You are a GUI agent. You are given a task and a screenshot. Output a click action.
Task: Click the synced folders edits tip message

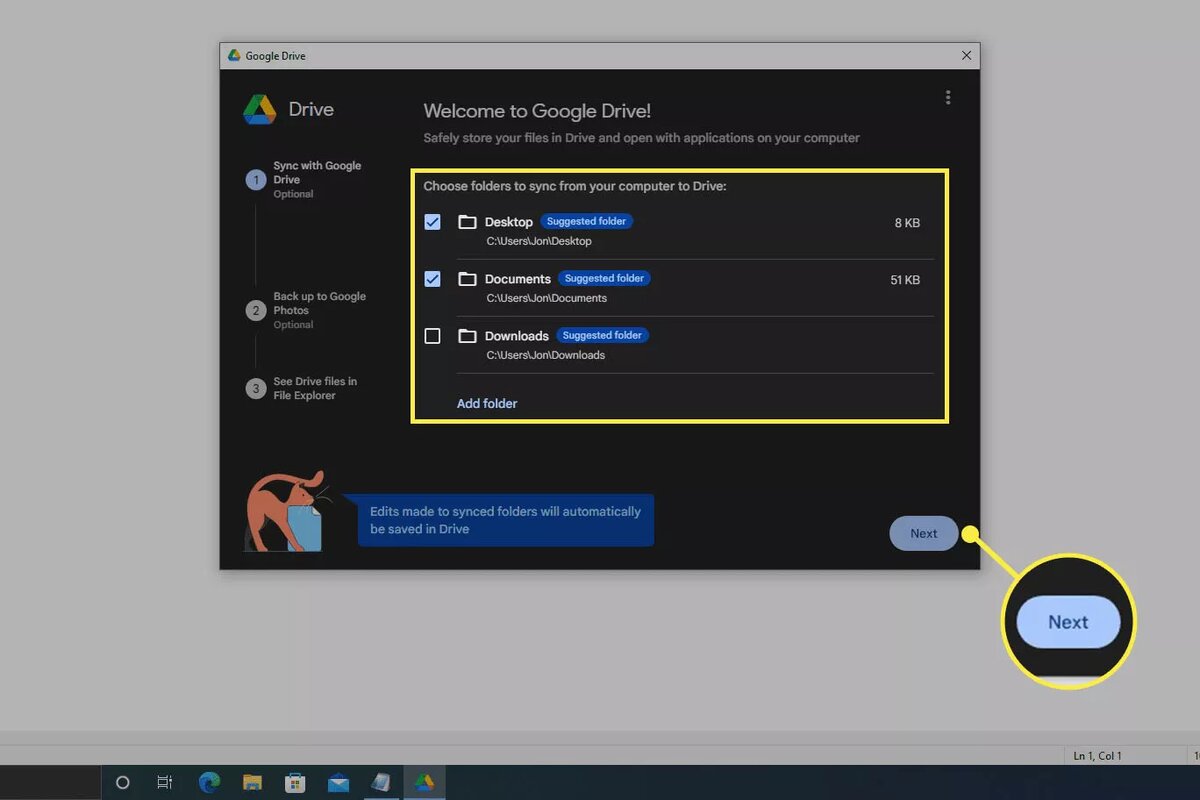click(x=506, y=520)
